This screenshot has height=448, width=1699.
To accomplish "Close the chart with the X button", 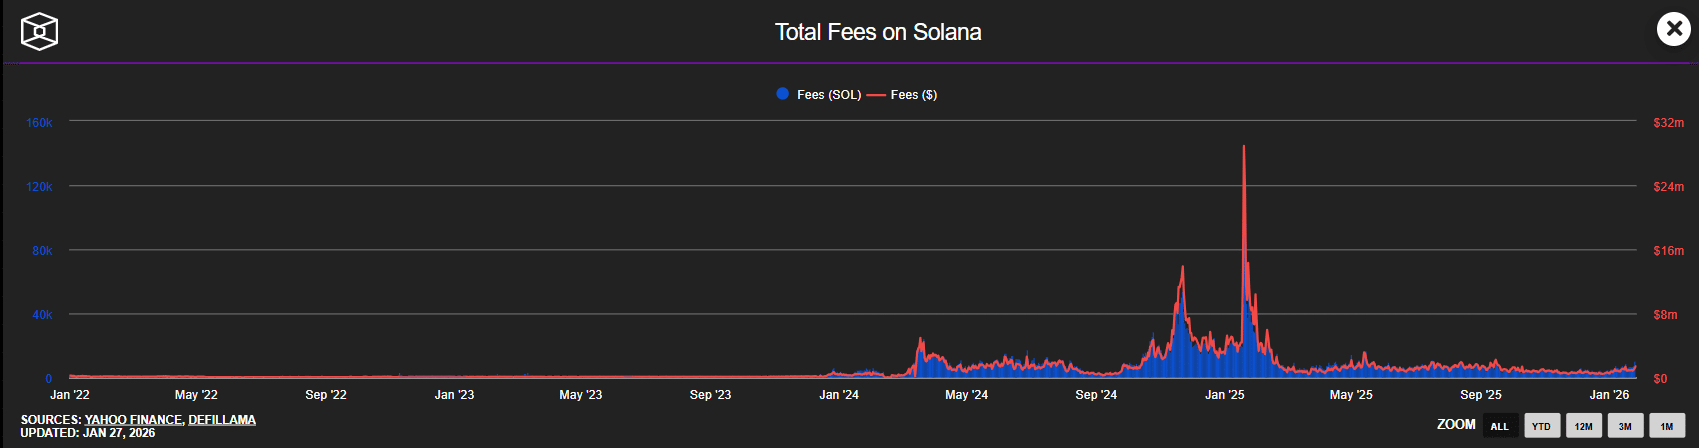I will pos(1673,29).
